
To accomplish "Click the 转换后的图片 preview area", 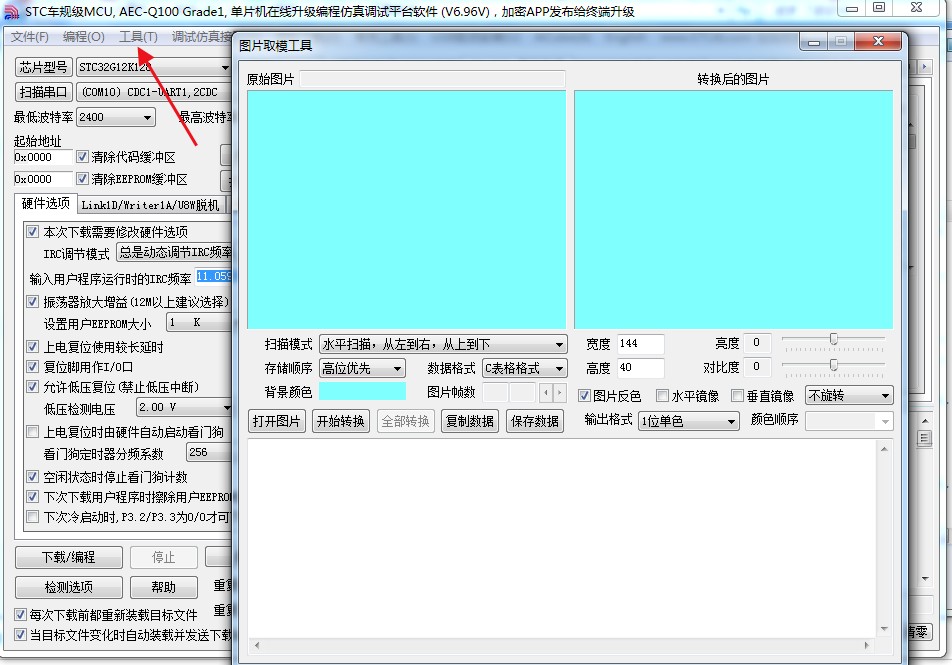I will click(x=733, y=210).
